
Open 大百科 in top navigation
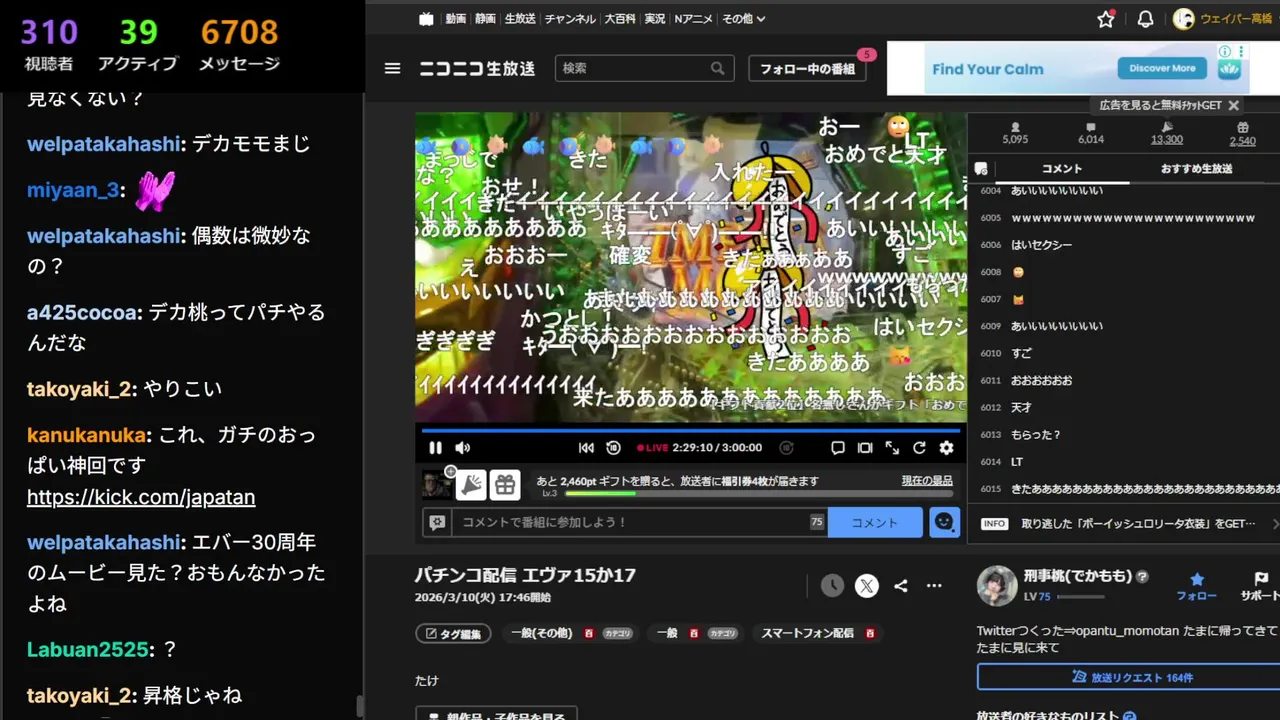tap(620, 18)
